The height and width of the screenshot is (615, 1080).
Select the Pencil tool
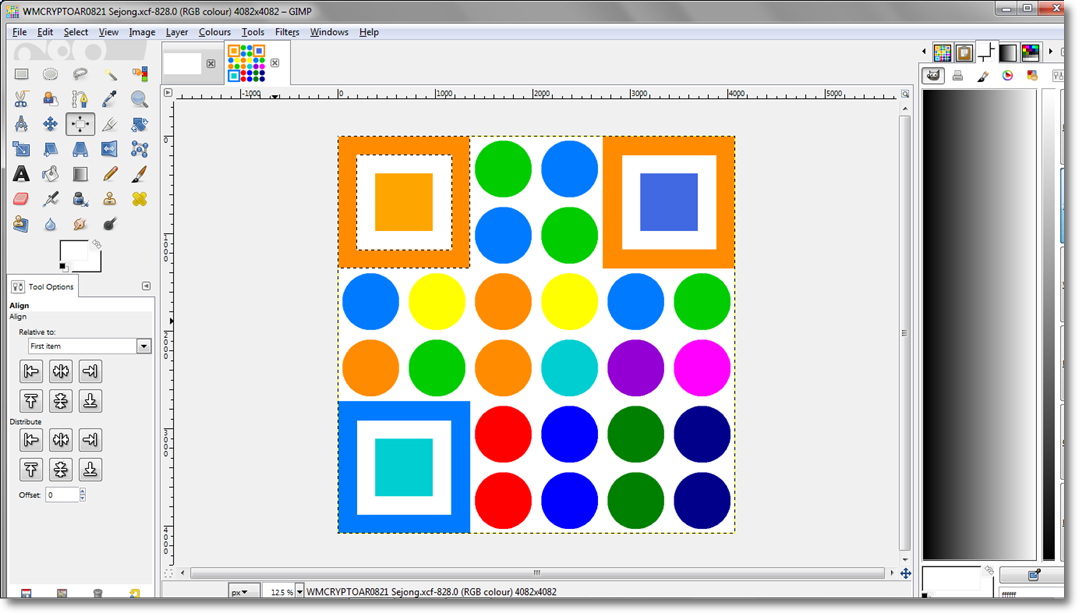(x=110, y=174)
